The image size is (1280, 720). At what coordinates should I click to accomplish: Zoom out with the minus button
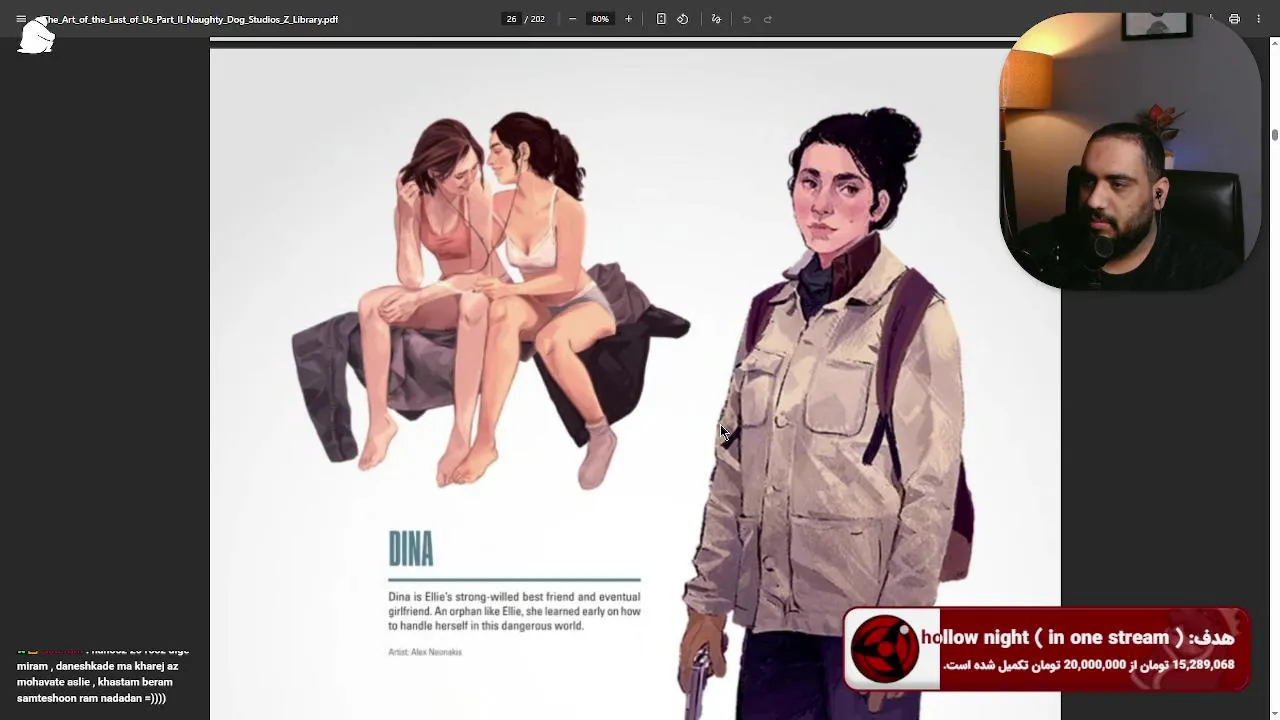point(572,19)
